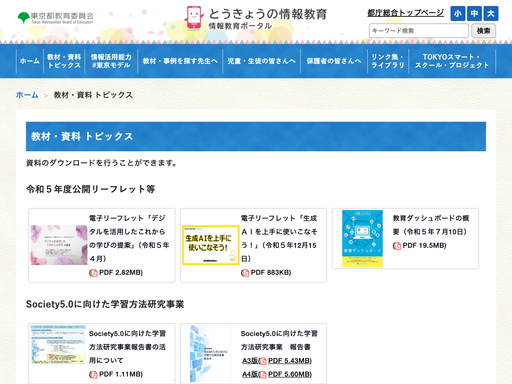512x384 pixels.
Task: Click PDF icon in the A4版 link
Action: 263,375
